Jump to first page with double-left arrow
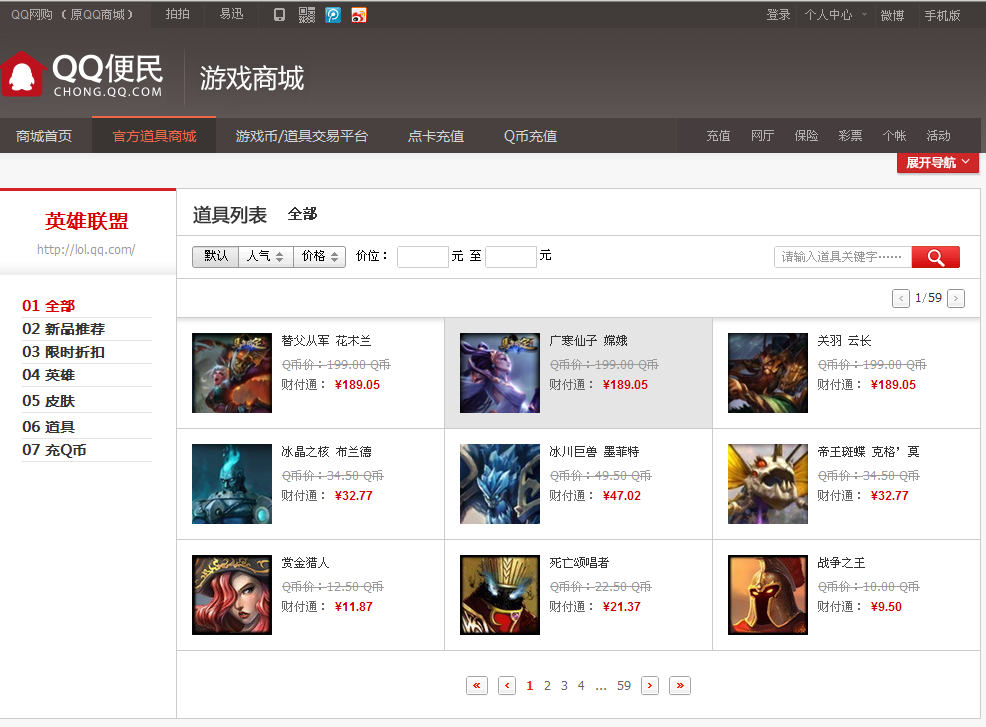This screenshot has width=986, height=727. [477, 685]
